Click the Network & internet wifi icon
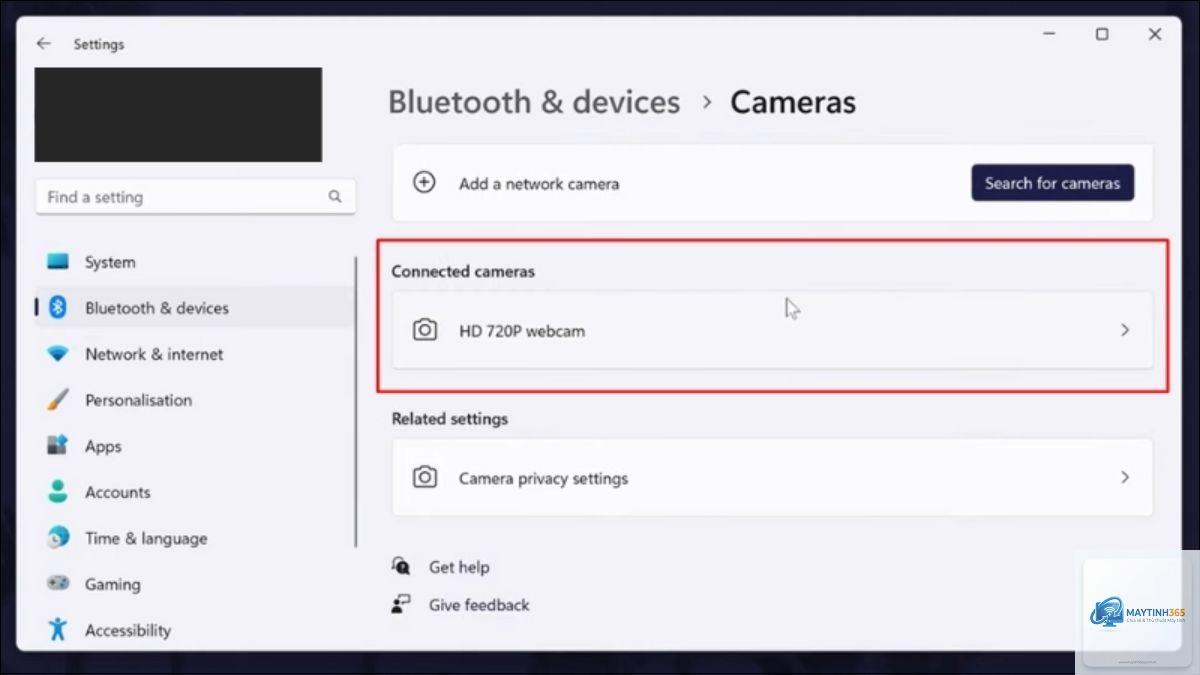 (58, 354)
